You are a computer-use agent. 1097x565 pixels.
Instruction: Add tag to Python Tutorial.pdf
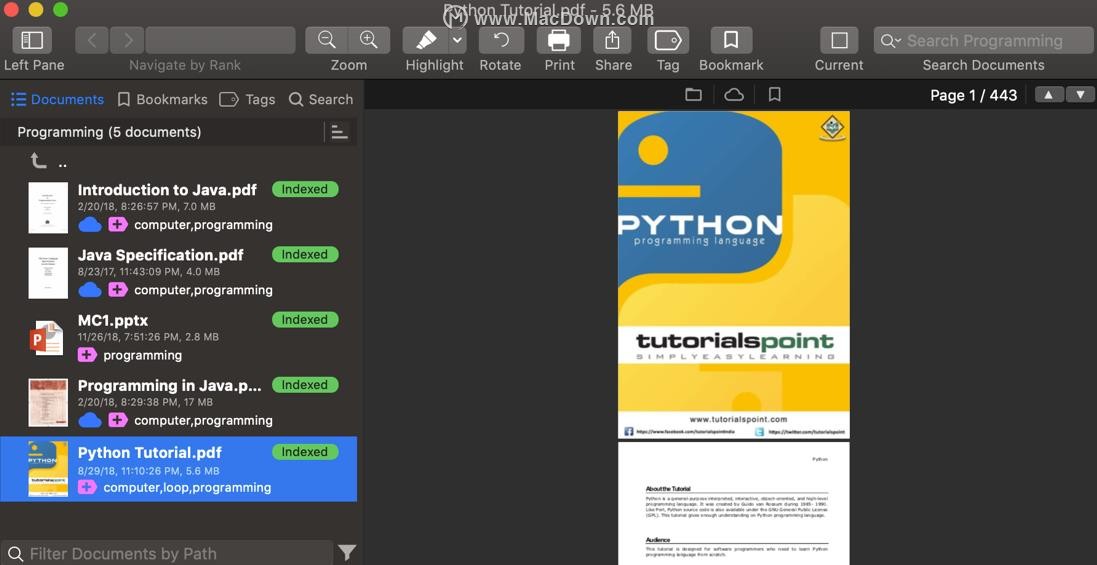[87, 487]
